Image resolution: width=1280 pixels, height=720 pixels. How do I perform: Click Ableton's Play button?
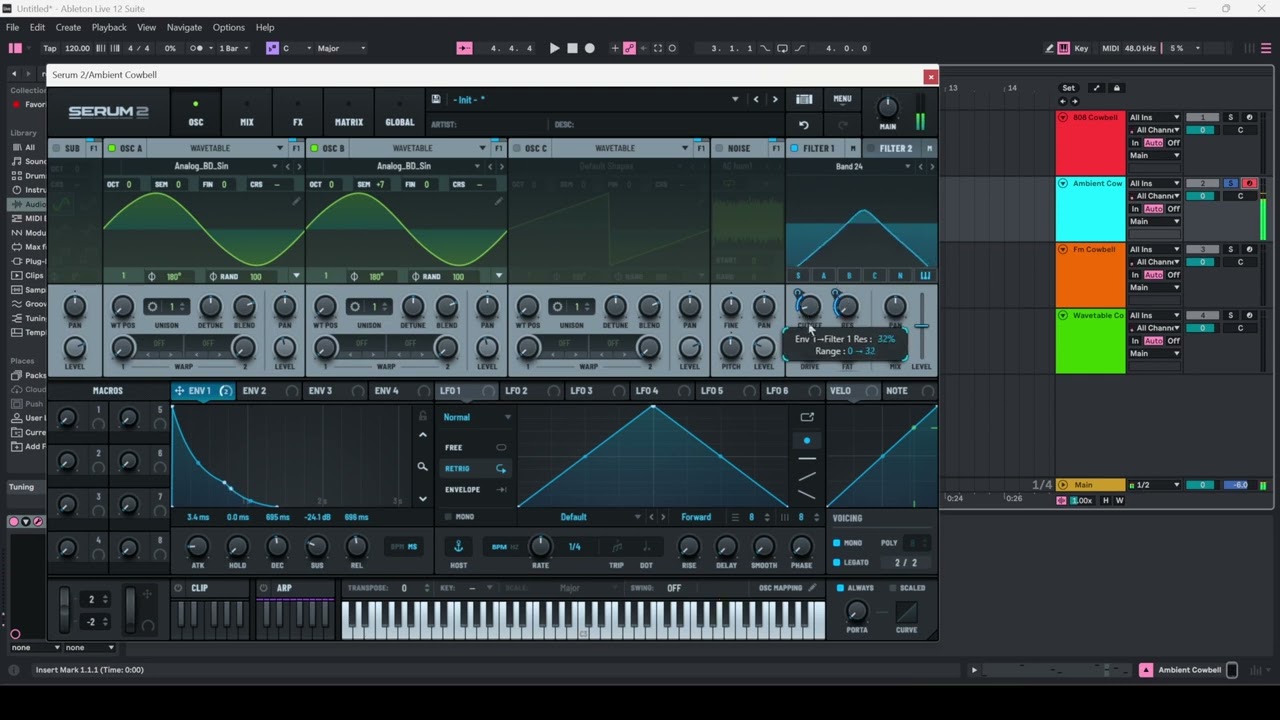(554, 48)
